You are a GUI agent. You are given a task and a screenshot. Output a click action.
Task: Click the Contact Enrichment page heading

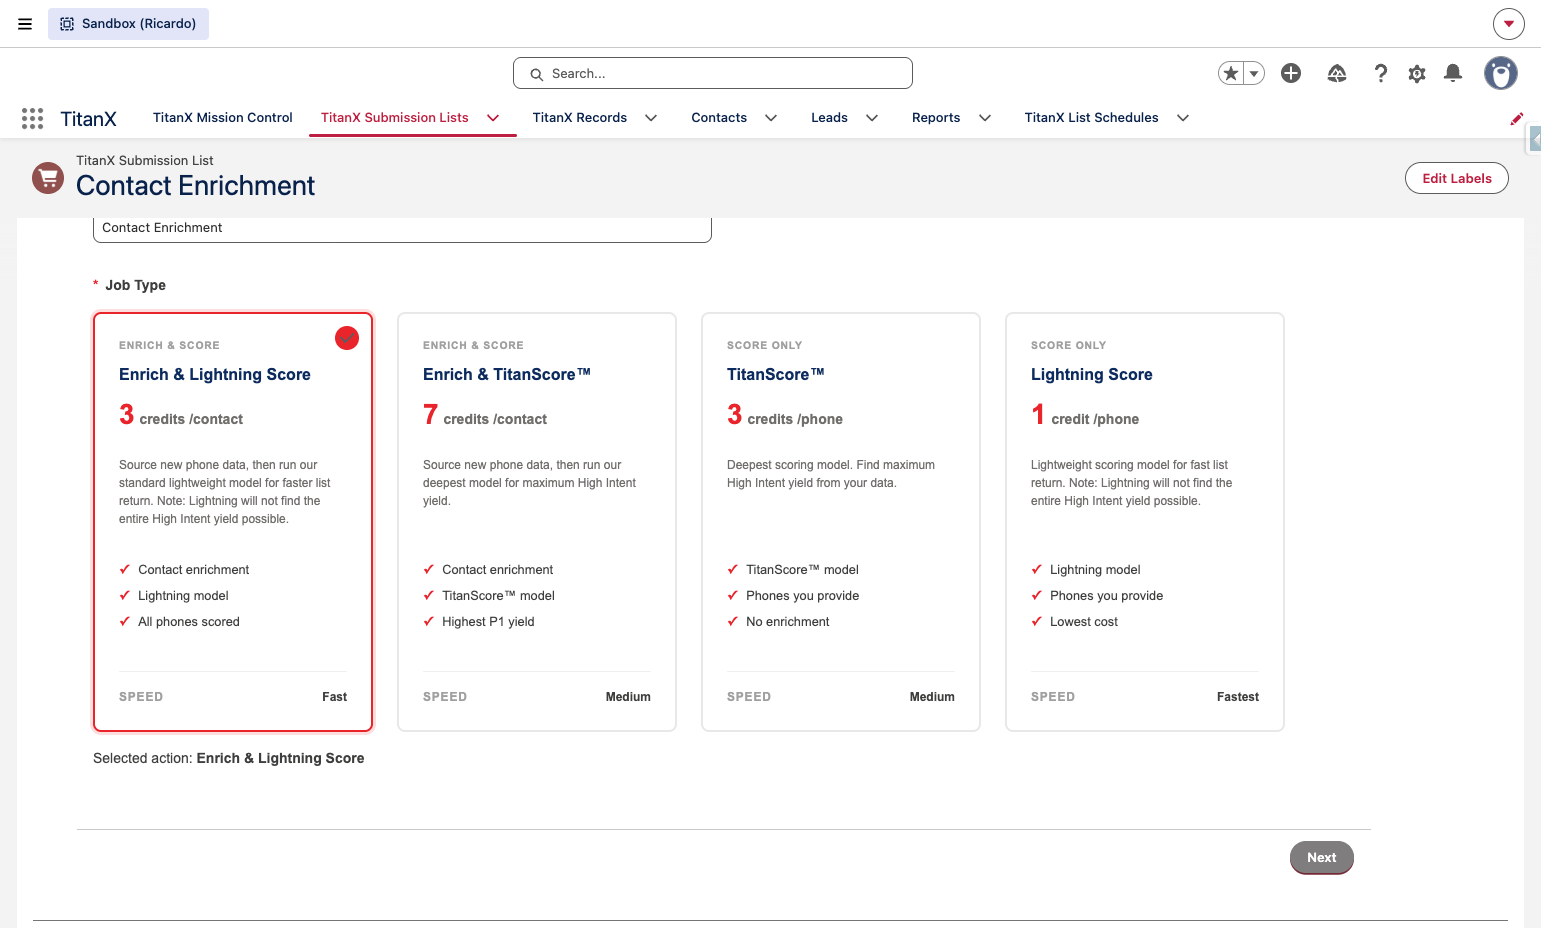[195, 186]
